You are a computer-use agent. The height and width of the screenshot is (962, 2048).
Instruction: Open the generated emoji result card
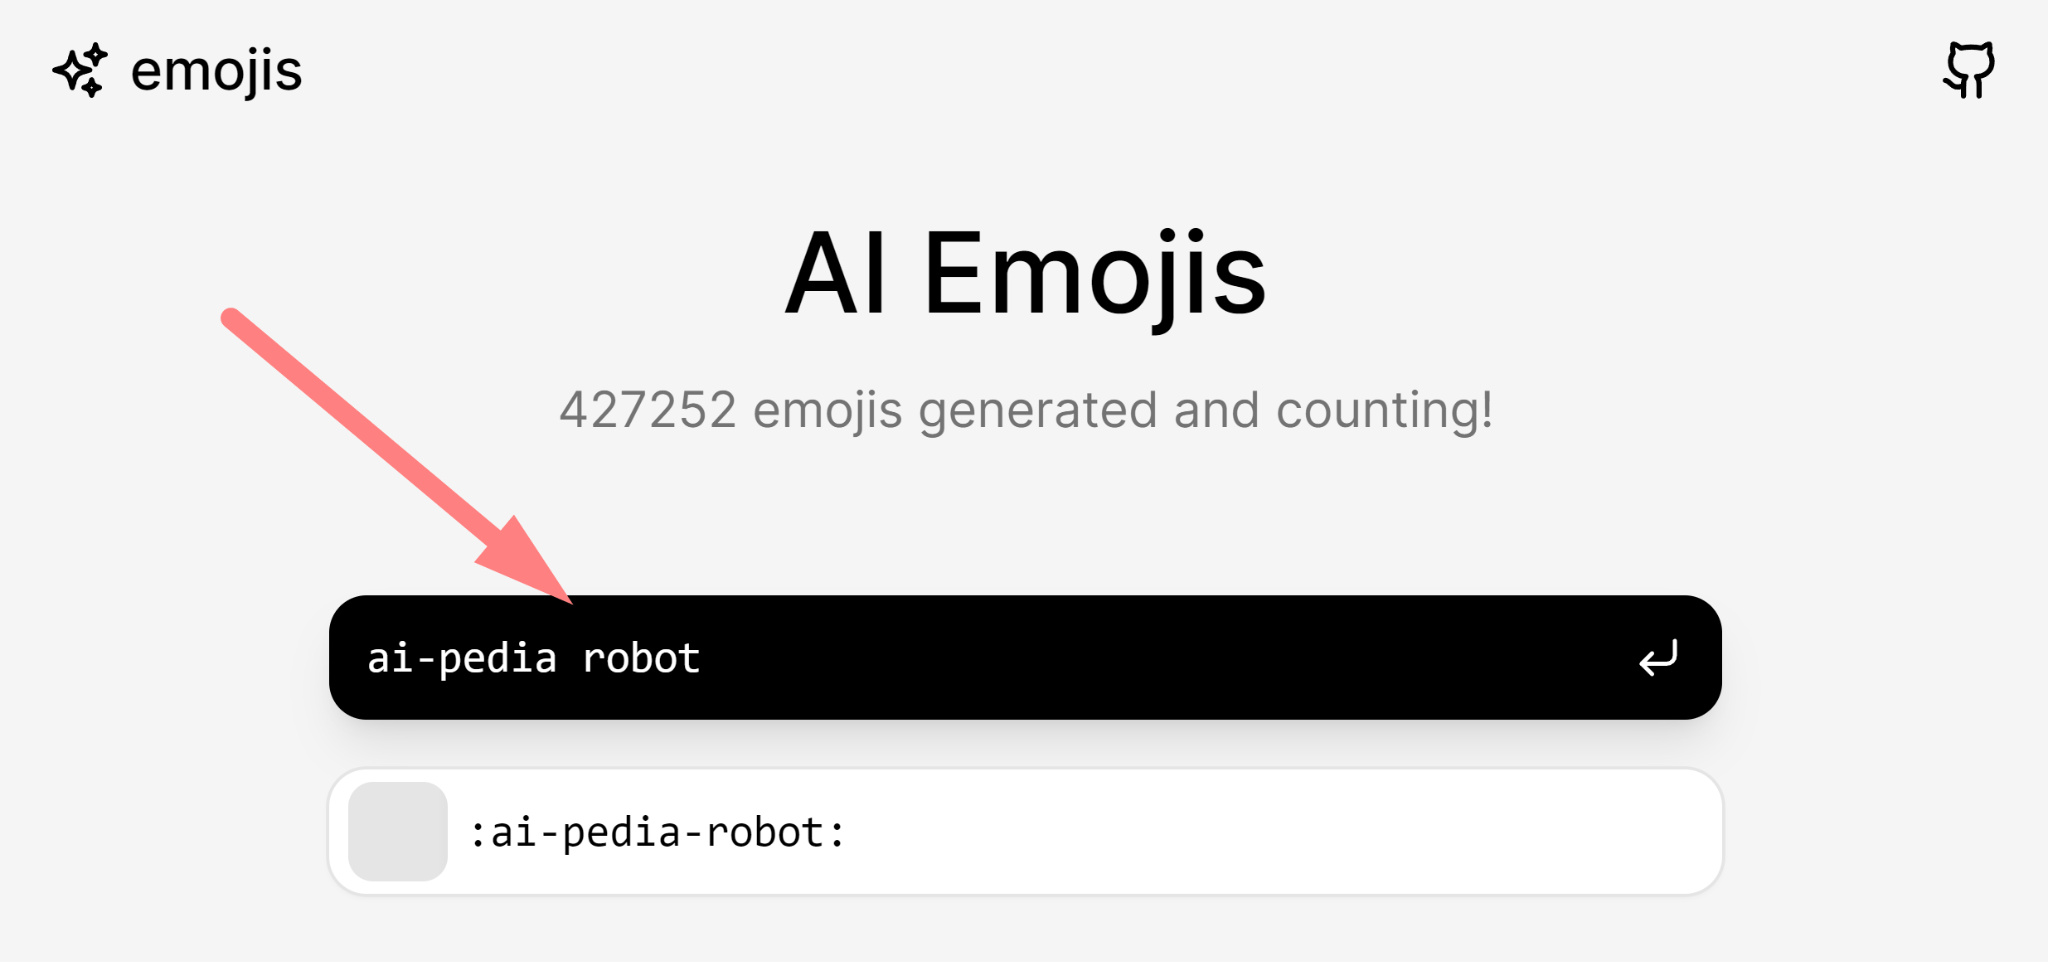pyautogui.click(x=1025, y=832)
